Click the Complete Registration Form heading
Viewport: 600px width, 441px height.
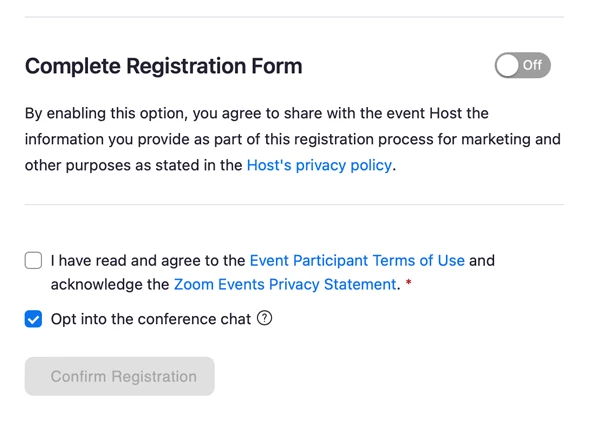163,67
